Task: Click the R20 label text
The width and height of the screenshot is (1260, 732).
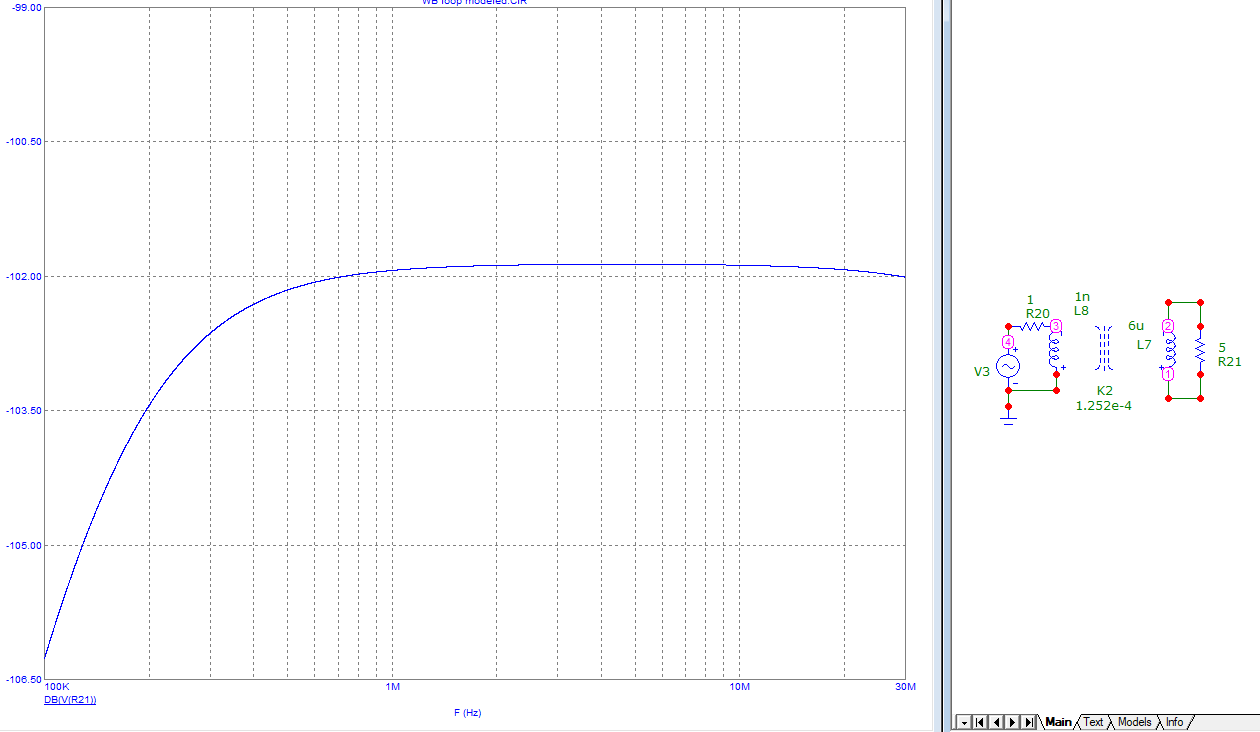Action: tap(1037, 313)
